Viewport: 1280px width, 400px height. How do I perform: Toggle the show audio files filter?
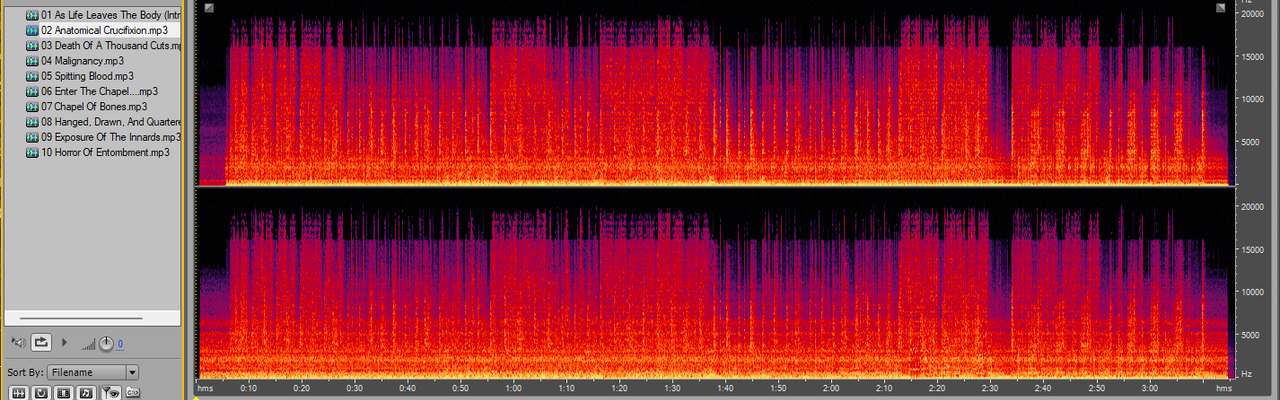(18, 392)
